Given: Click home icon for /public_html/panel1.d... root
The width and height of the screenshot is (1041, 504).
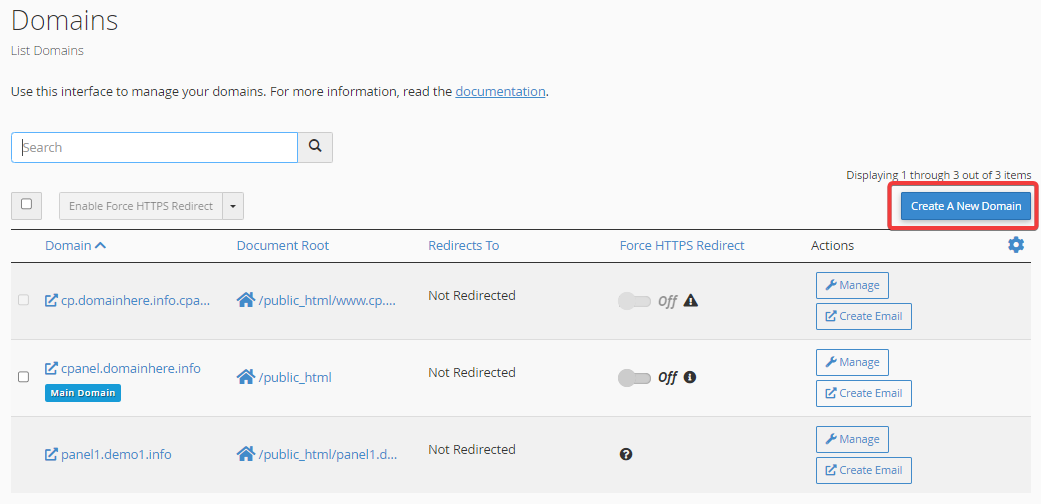Looking at the screenshot, I should [246, 454].
